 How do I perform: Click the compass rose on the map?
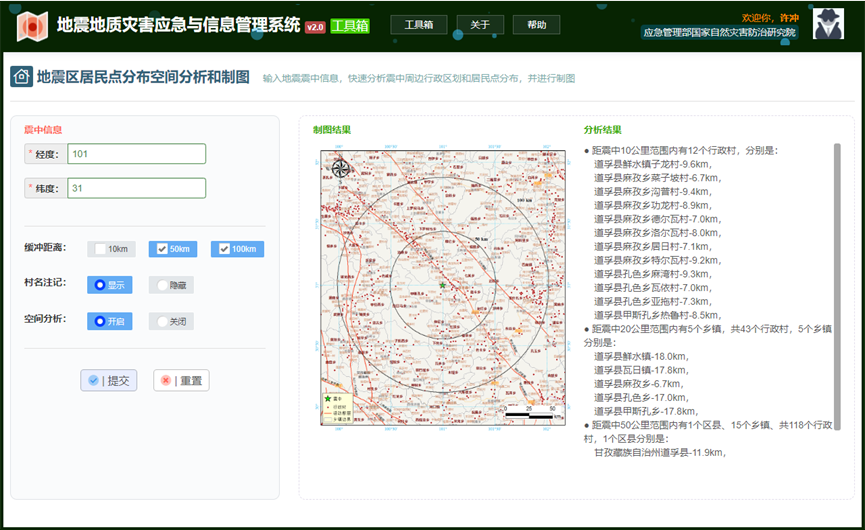340,168
